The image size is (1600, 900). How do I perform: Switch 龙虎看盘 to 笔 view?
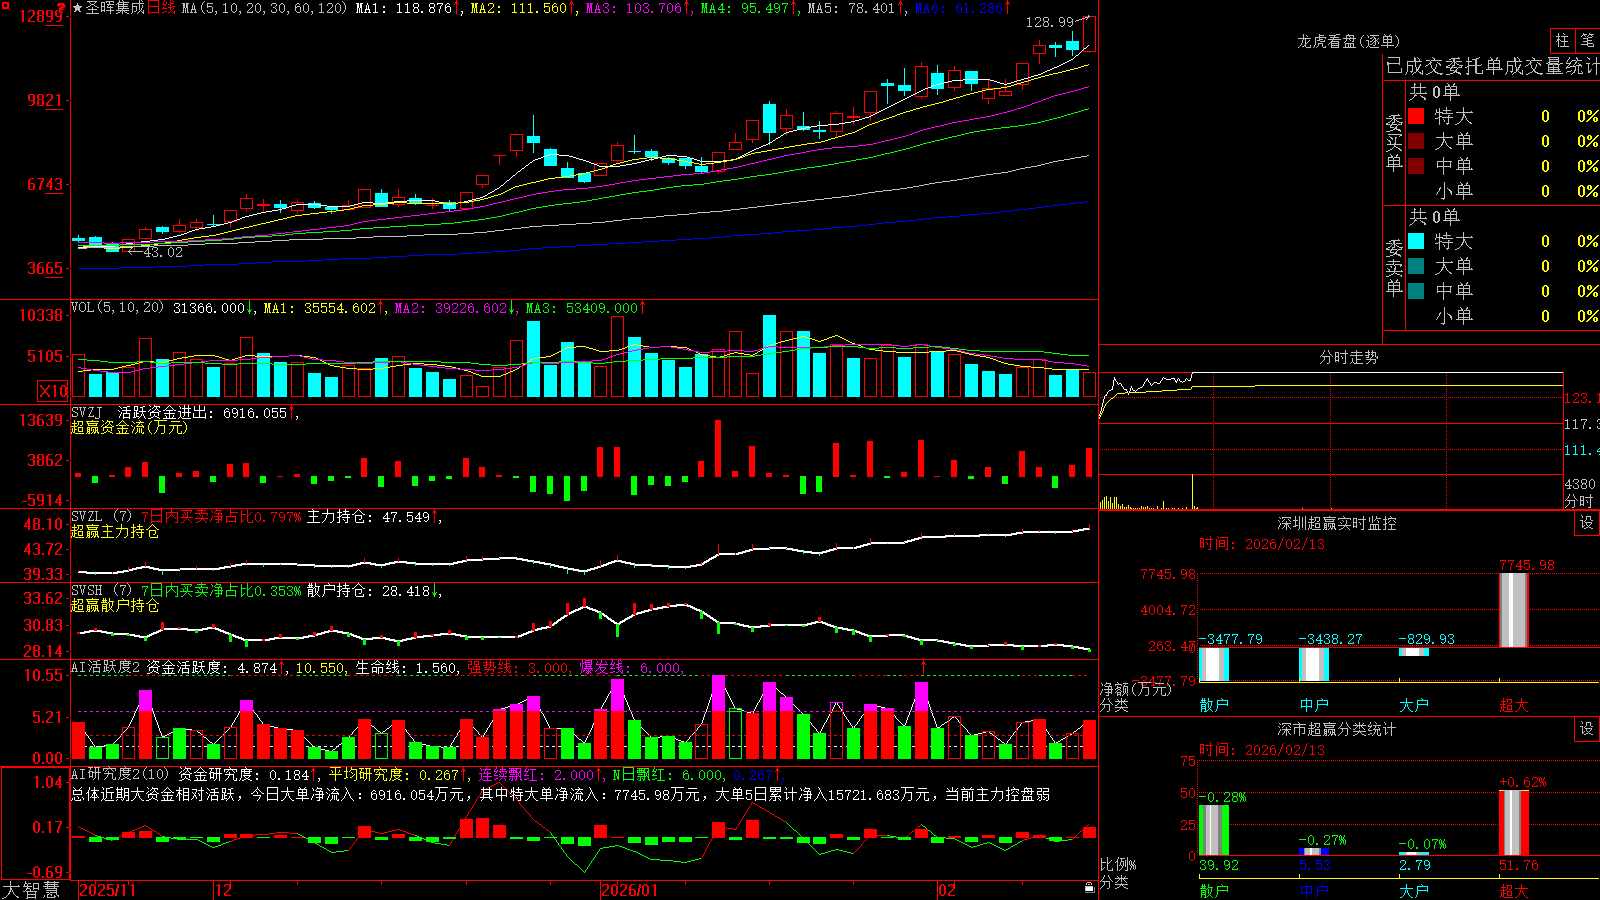tap(1588, 40)
